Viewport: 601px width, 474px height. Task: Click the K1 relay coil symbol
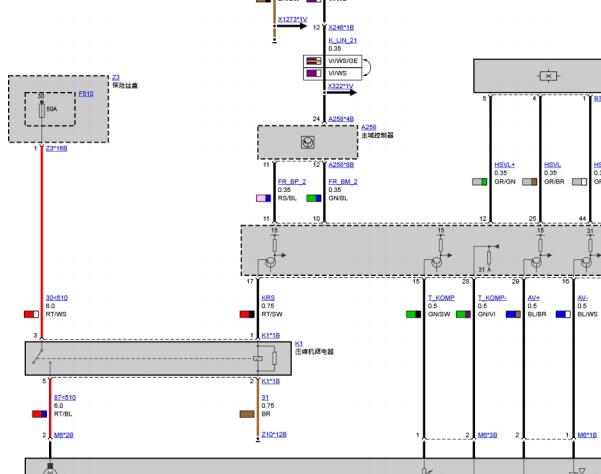point(258,358)
